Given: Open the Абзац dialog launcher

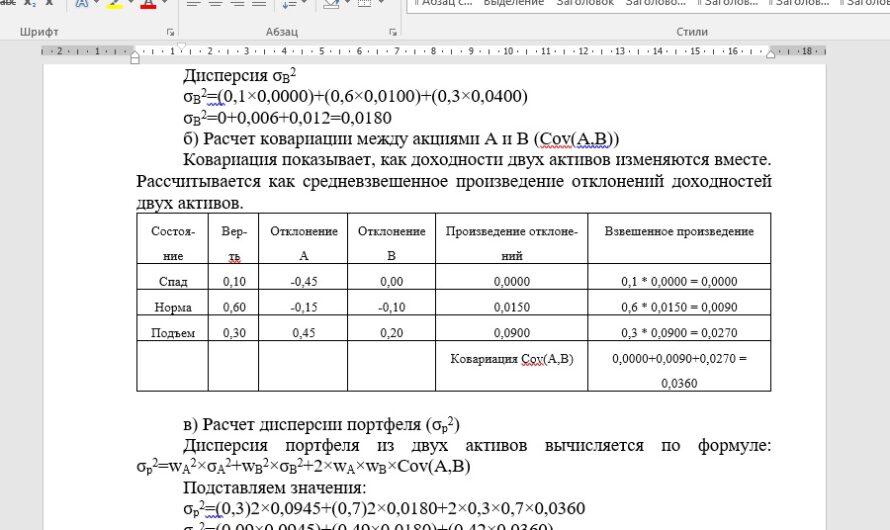Looking at the screenshot, I should (x=393, y=32).
